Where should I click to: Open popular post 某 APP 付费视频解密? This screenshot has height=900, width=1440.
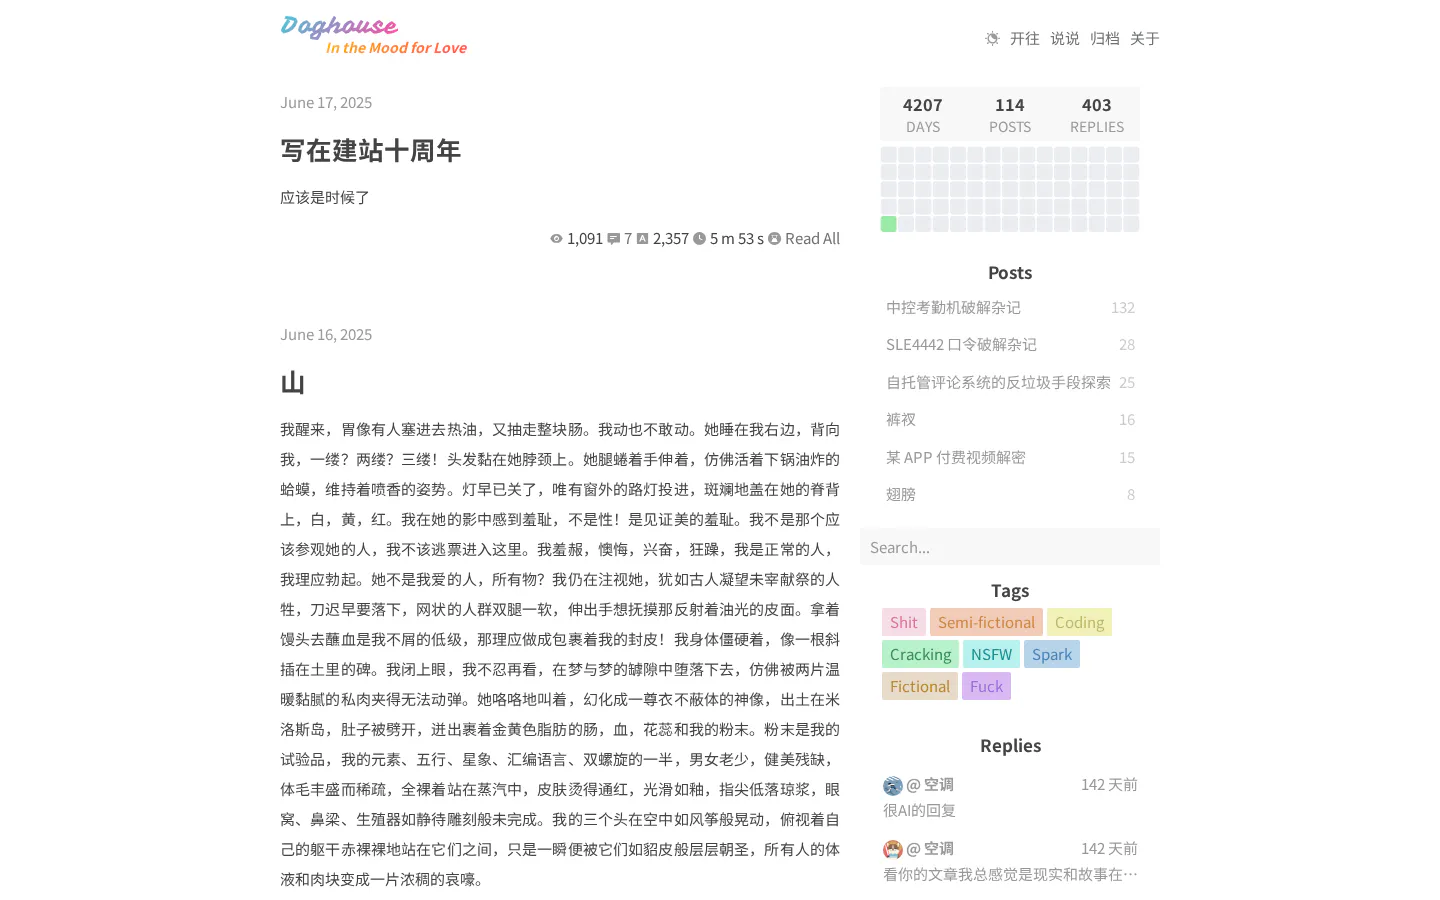tap(956, 458)
